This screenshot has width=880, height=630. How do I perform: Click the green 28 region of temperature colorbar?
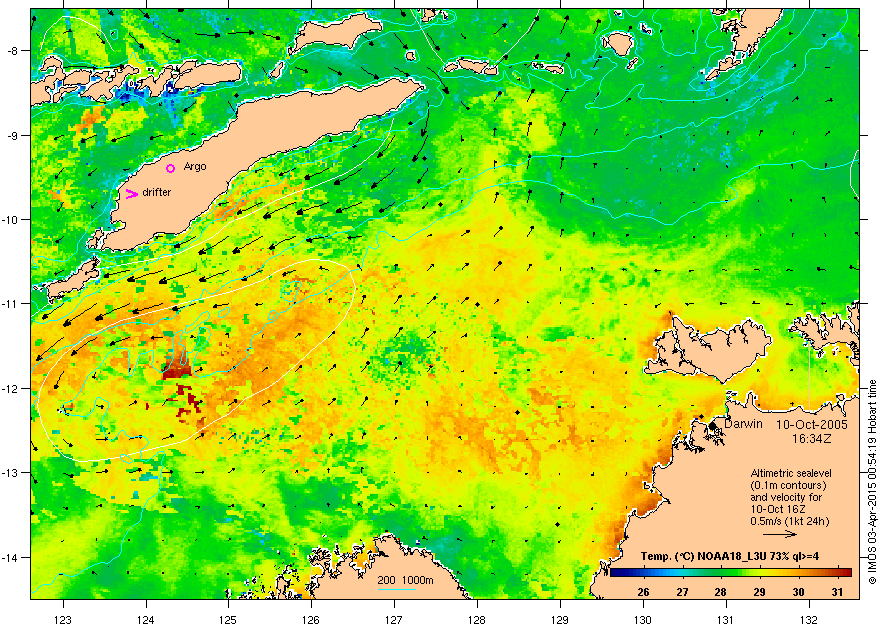[721, 573]
